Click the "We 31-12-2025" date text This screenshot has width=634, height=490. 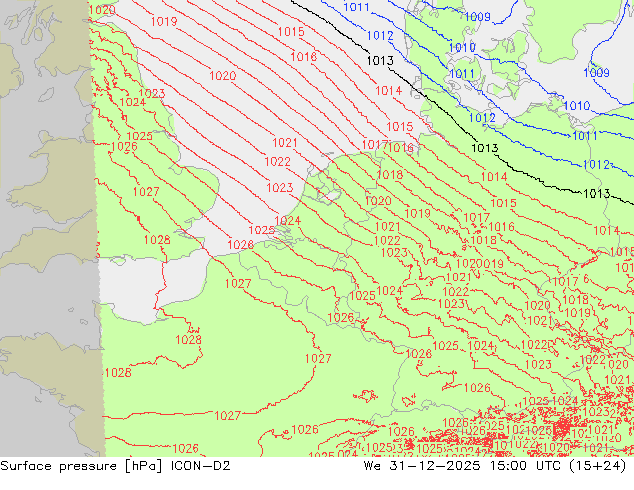point(422,466)
